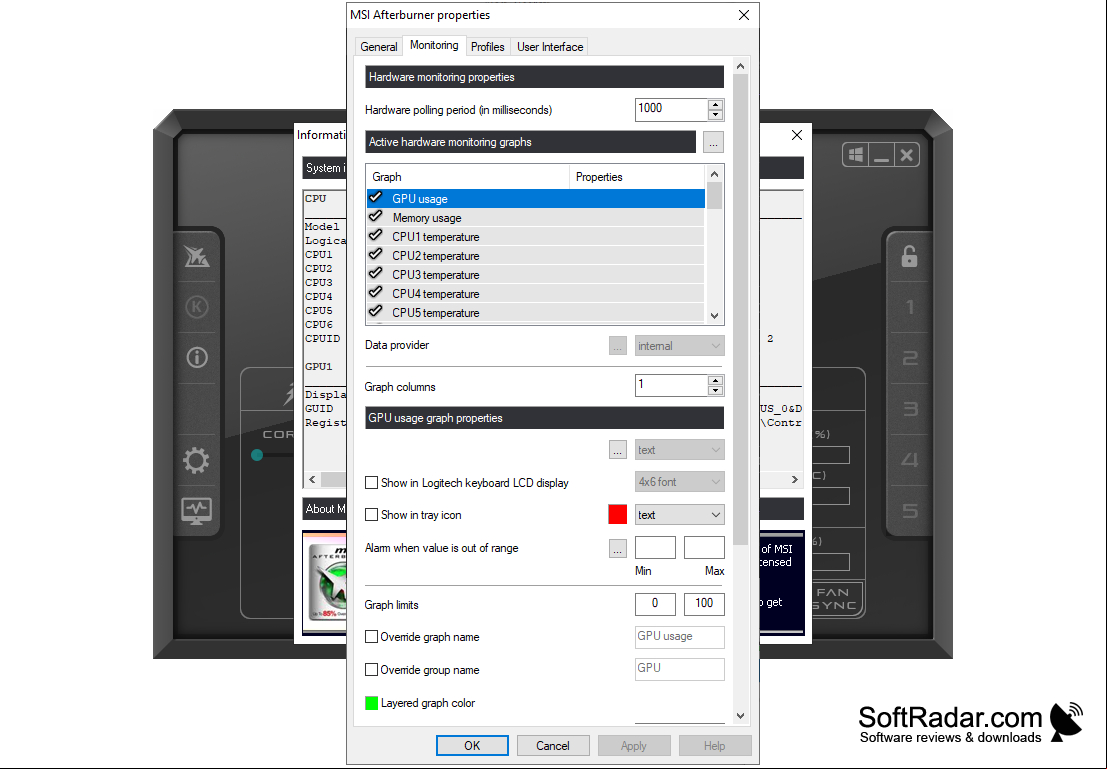The width and height of the screenshot is (1107, 769).
Task: Click the graph limits minimum field showing 0
Action: [x=655, y=604]
